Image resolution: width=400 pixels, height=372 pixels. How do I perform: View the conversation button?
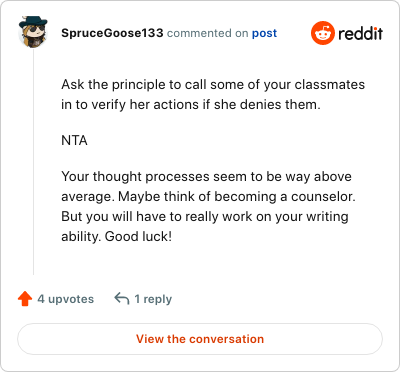pyautogui.click(x=200, y=339)
